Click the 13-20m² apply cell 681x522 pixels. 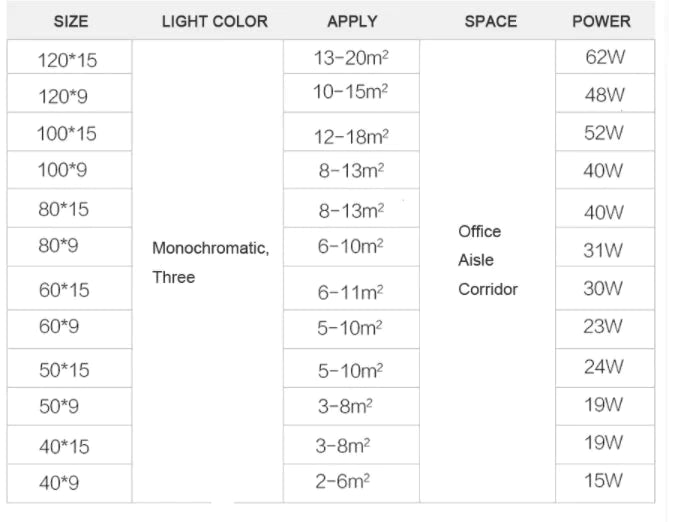[351, 58]
